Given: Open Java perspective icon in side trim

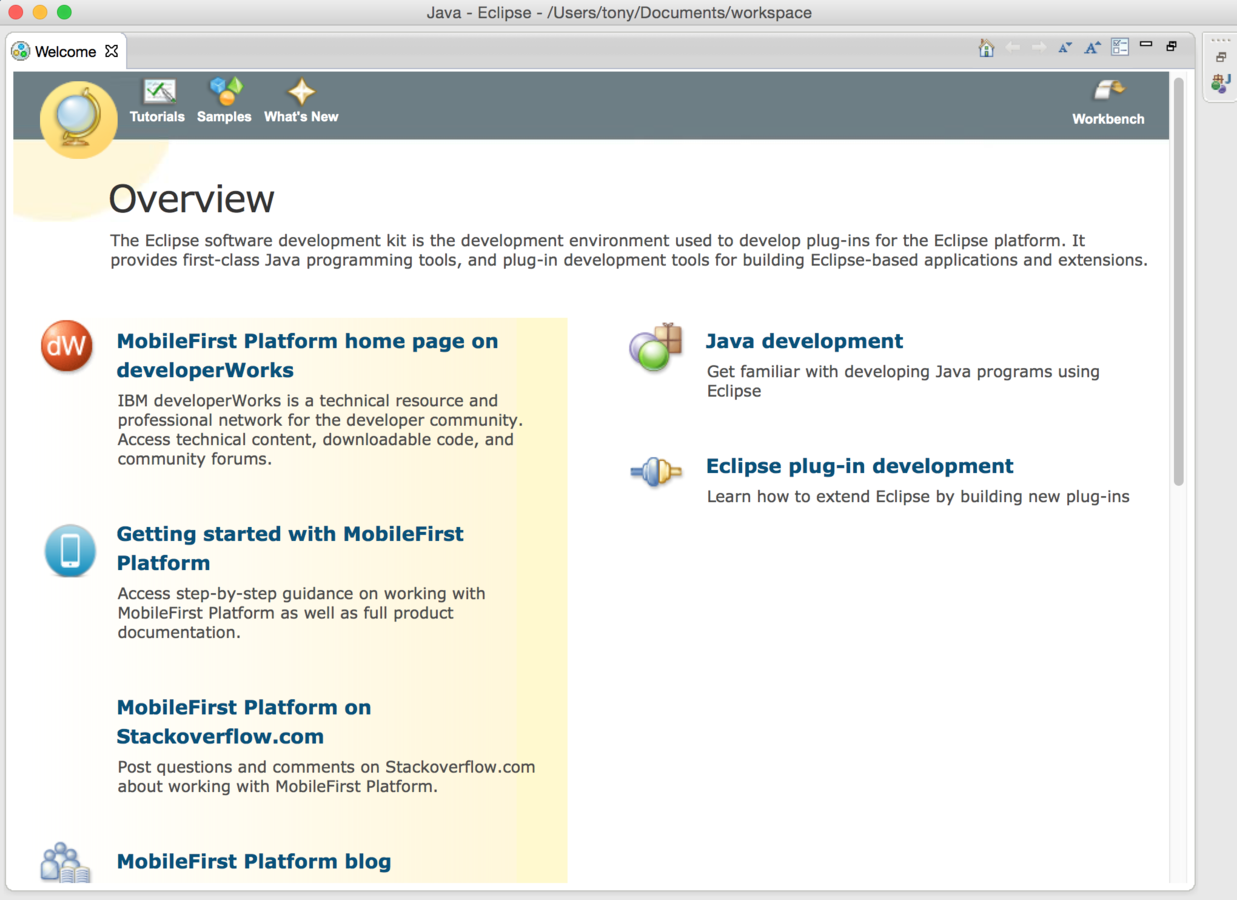Looking at the screenshot, I should [x=1220, y=84].
